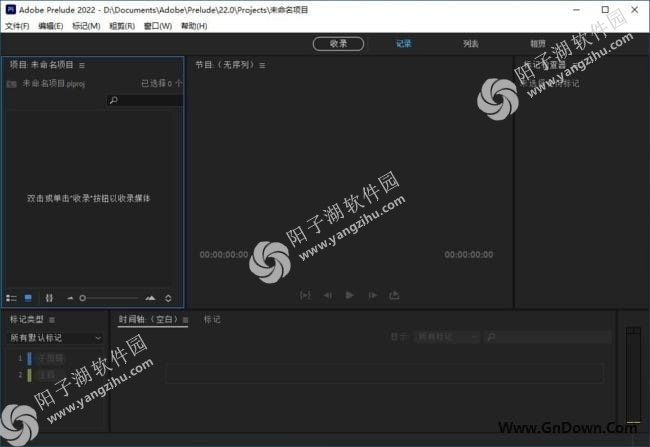Viewport: 650px width, 447px height.
Task: Switch to thumbnail view in project panel
Action: click(28, 298)
